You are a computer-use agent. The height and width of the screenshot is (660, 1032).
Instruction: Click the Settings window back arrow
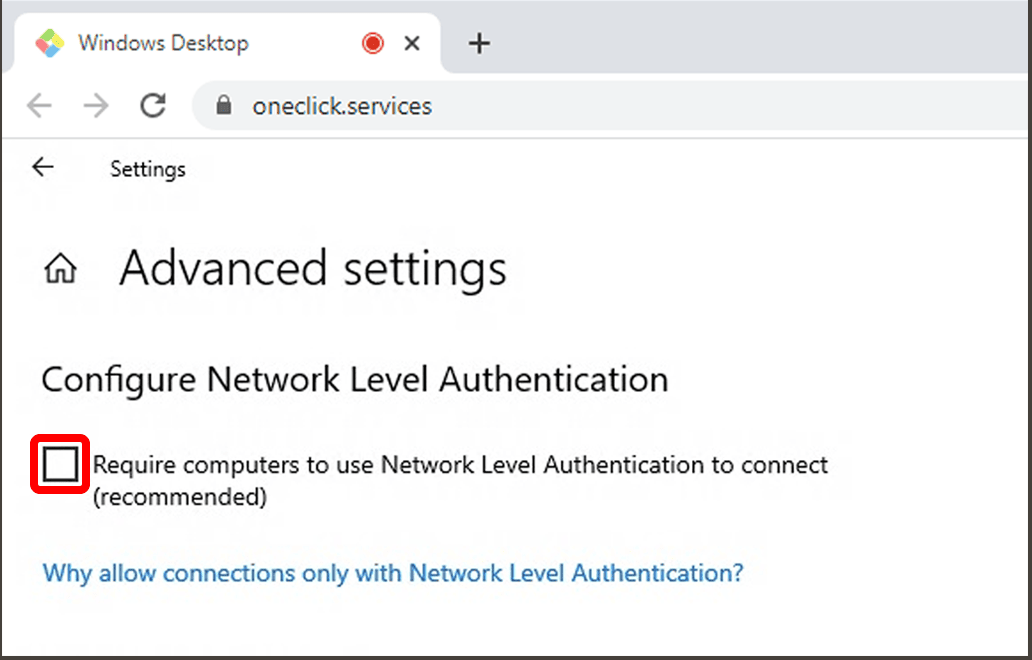[42, 167]
